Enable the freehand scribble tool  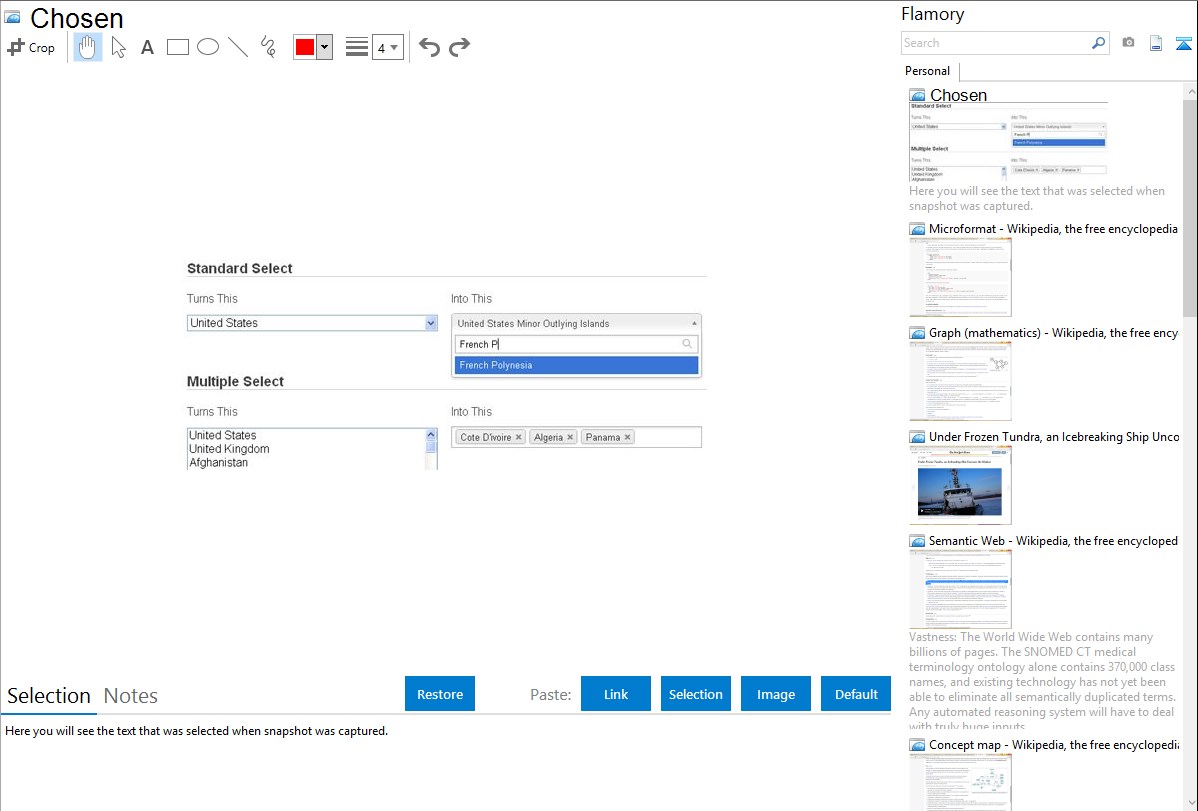[268, 47]
